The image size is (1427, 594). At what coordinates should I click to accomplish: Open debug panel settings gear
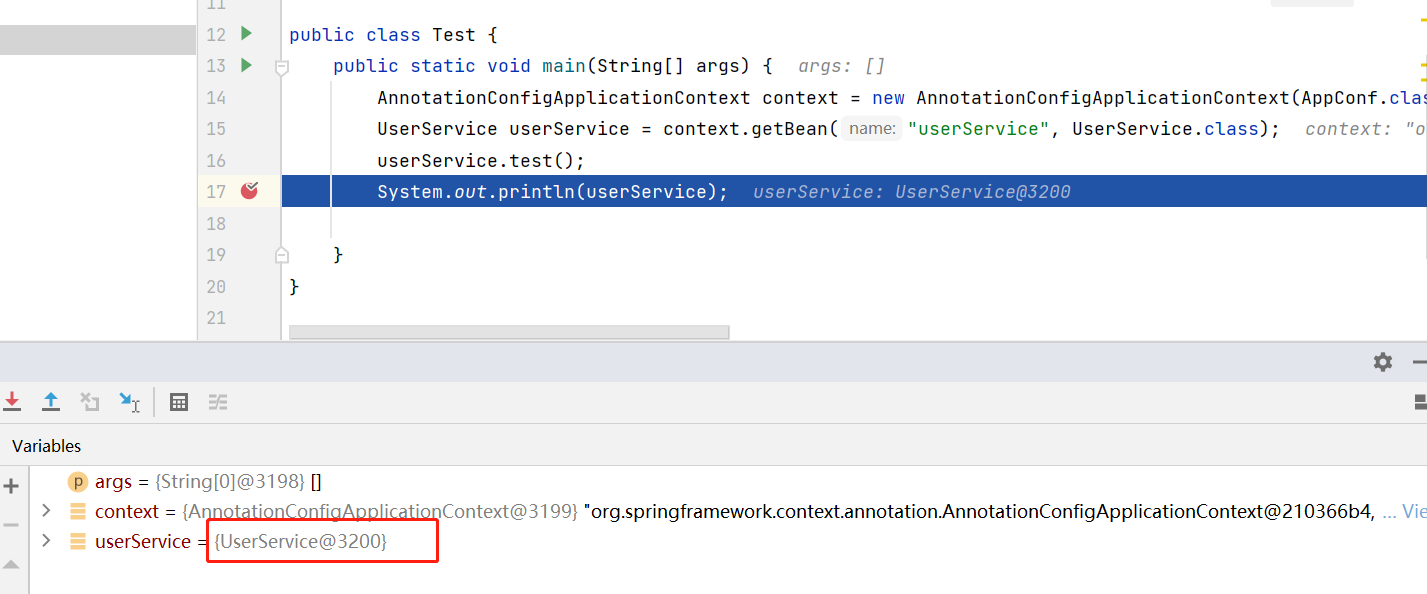pyautogui.click(x=1383, y=362)
